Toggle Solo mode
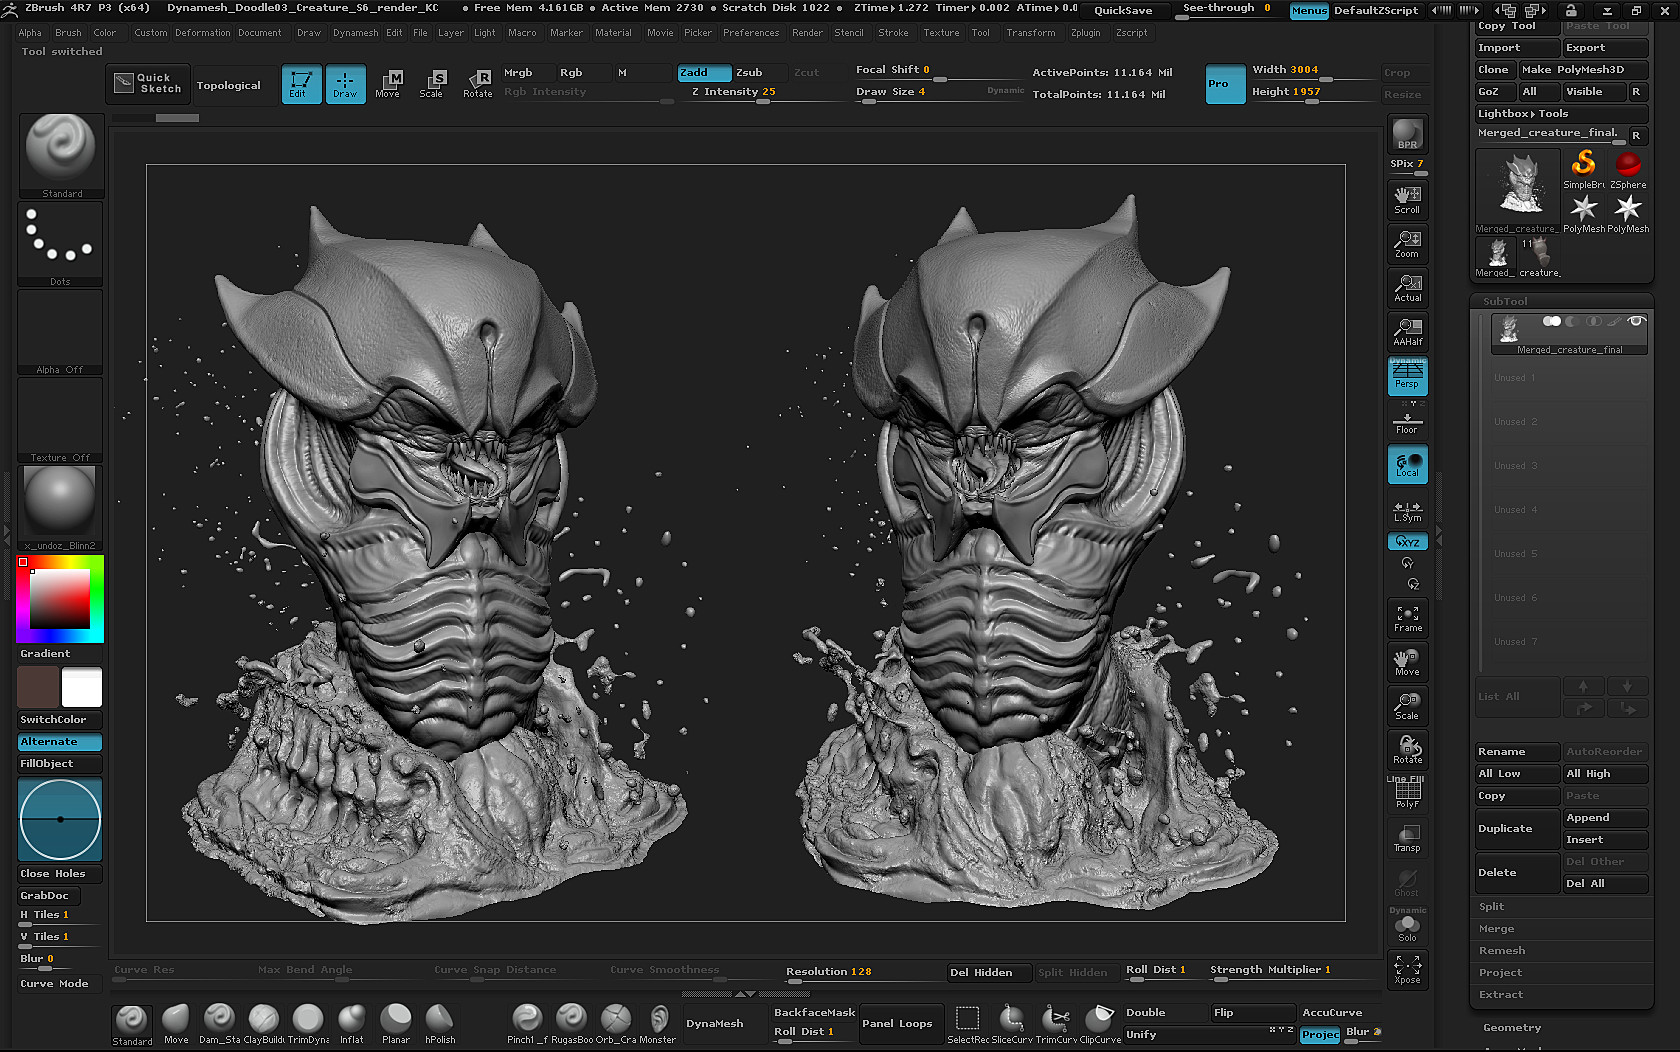Viewport: 1680px width, 1052px height. [x=1407, y=928]
